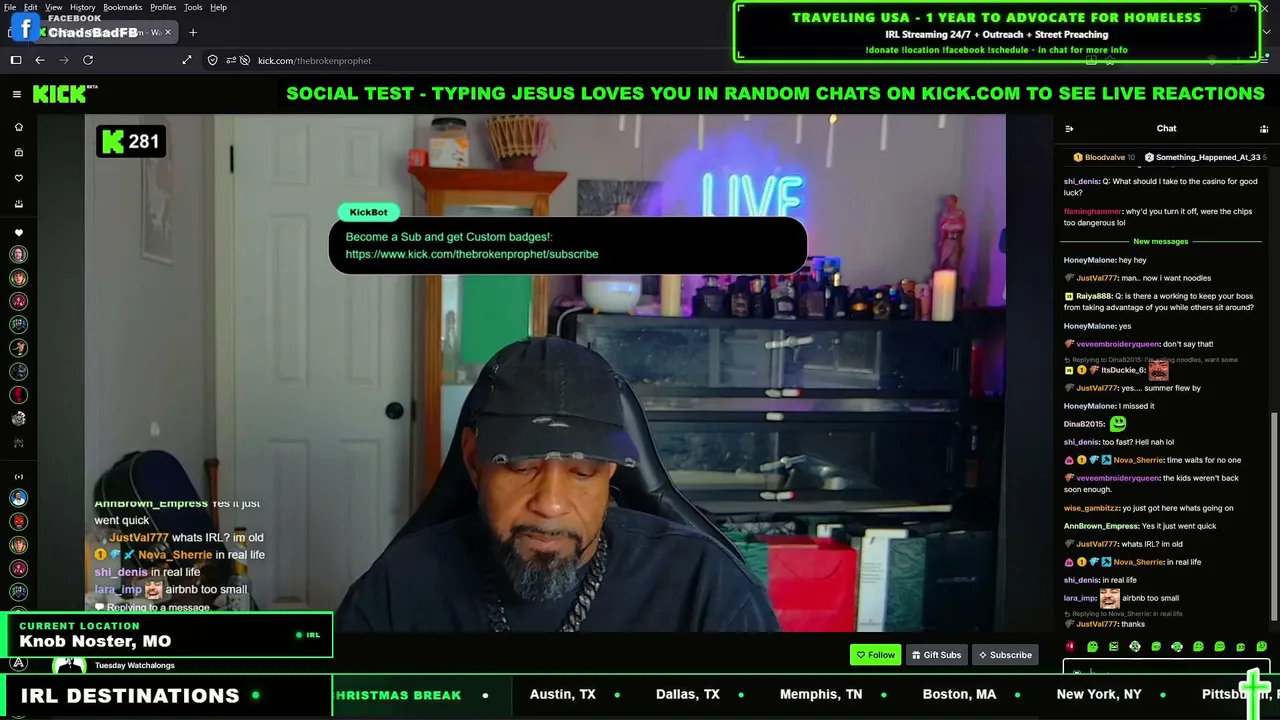This screenshot has height=720, width=1280.
Task: Click username lara_imp in chat panel
Action: (x=1080, y=598)
